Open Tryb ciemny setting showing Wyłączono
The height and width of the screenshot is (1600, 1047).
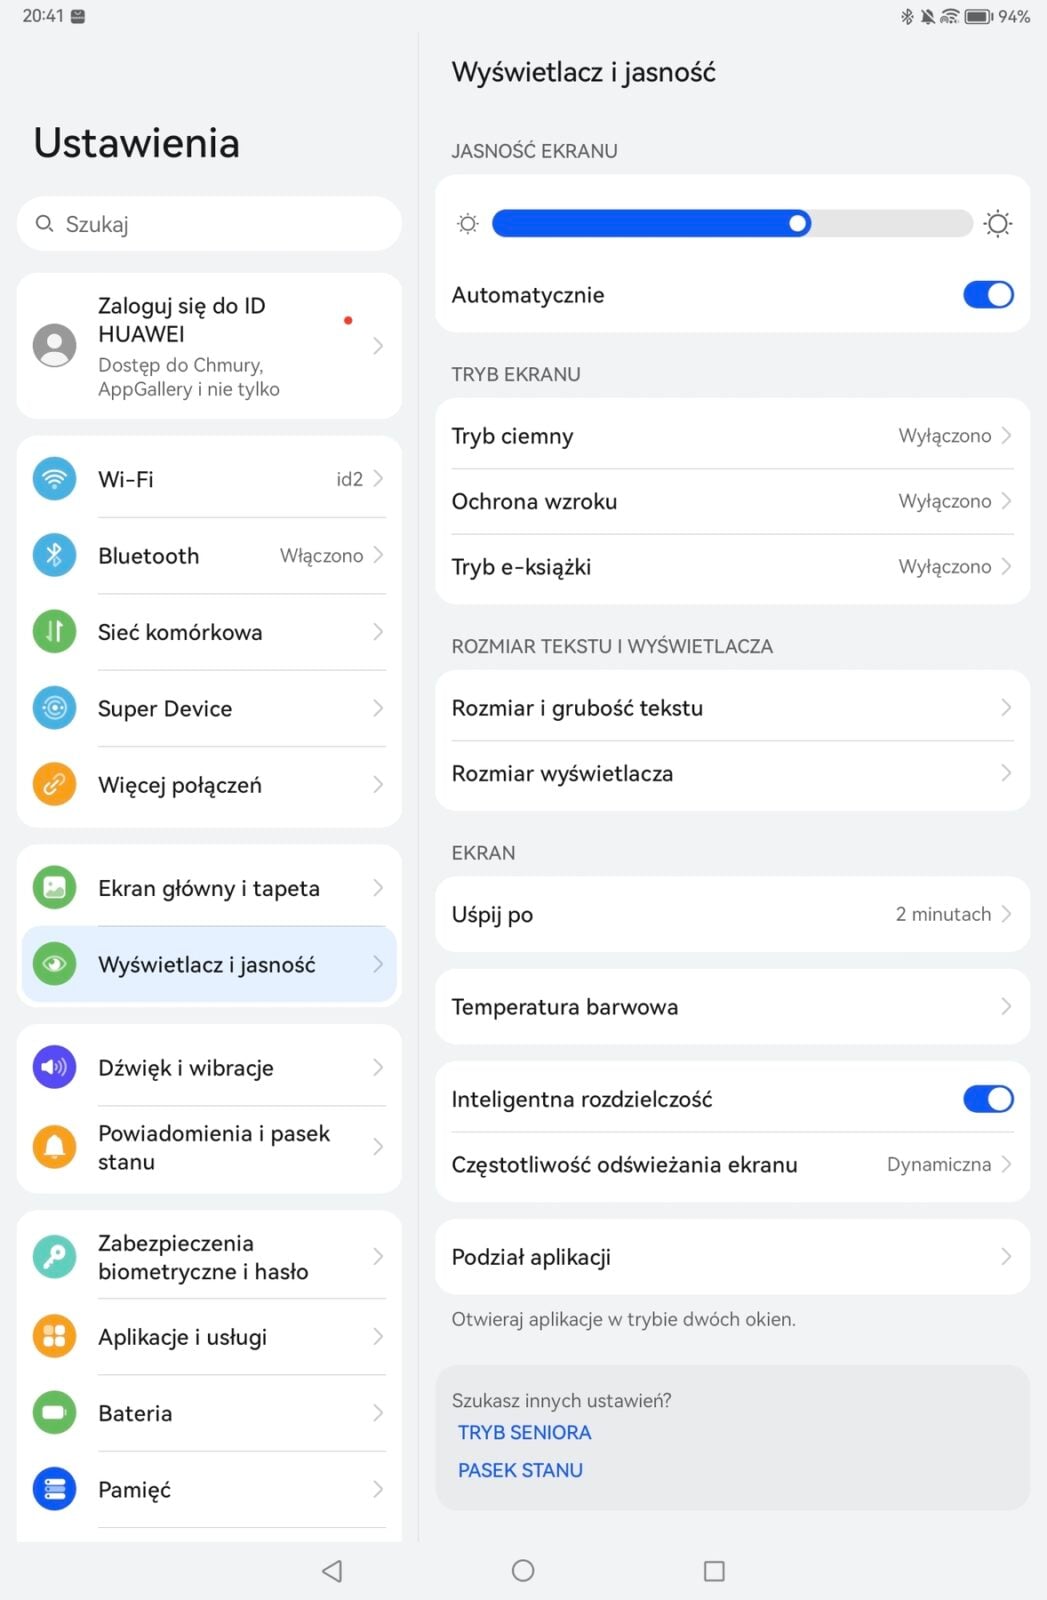732,436
